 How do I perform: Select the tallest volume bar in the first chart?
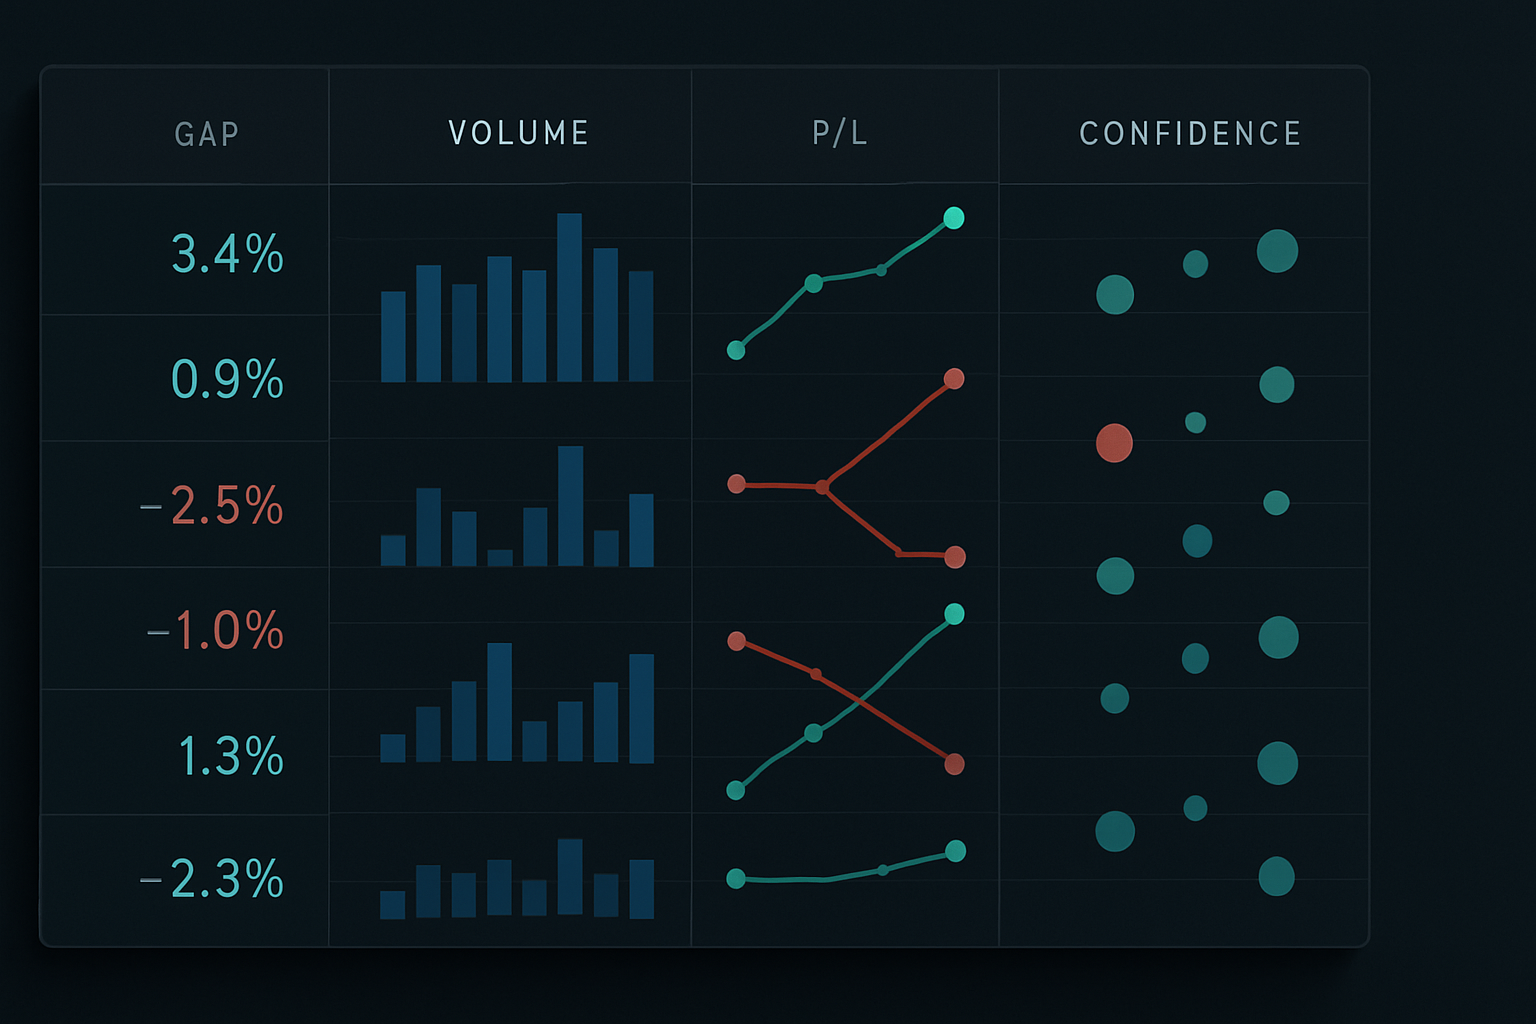click(570, 300)
